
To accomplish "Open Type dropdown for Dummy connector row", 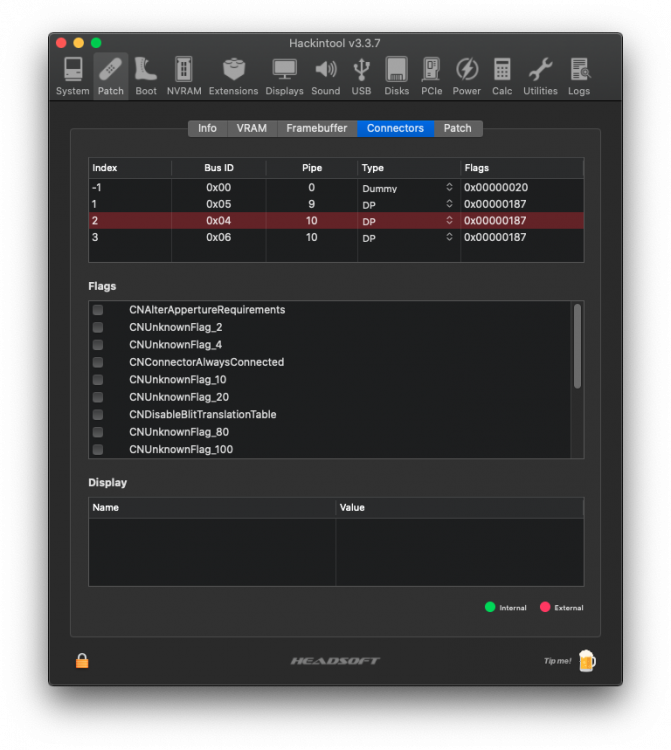I will click(x=449, y=188).
